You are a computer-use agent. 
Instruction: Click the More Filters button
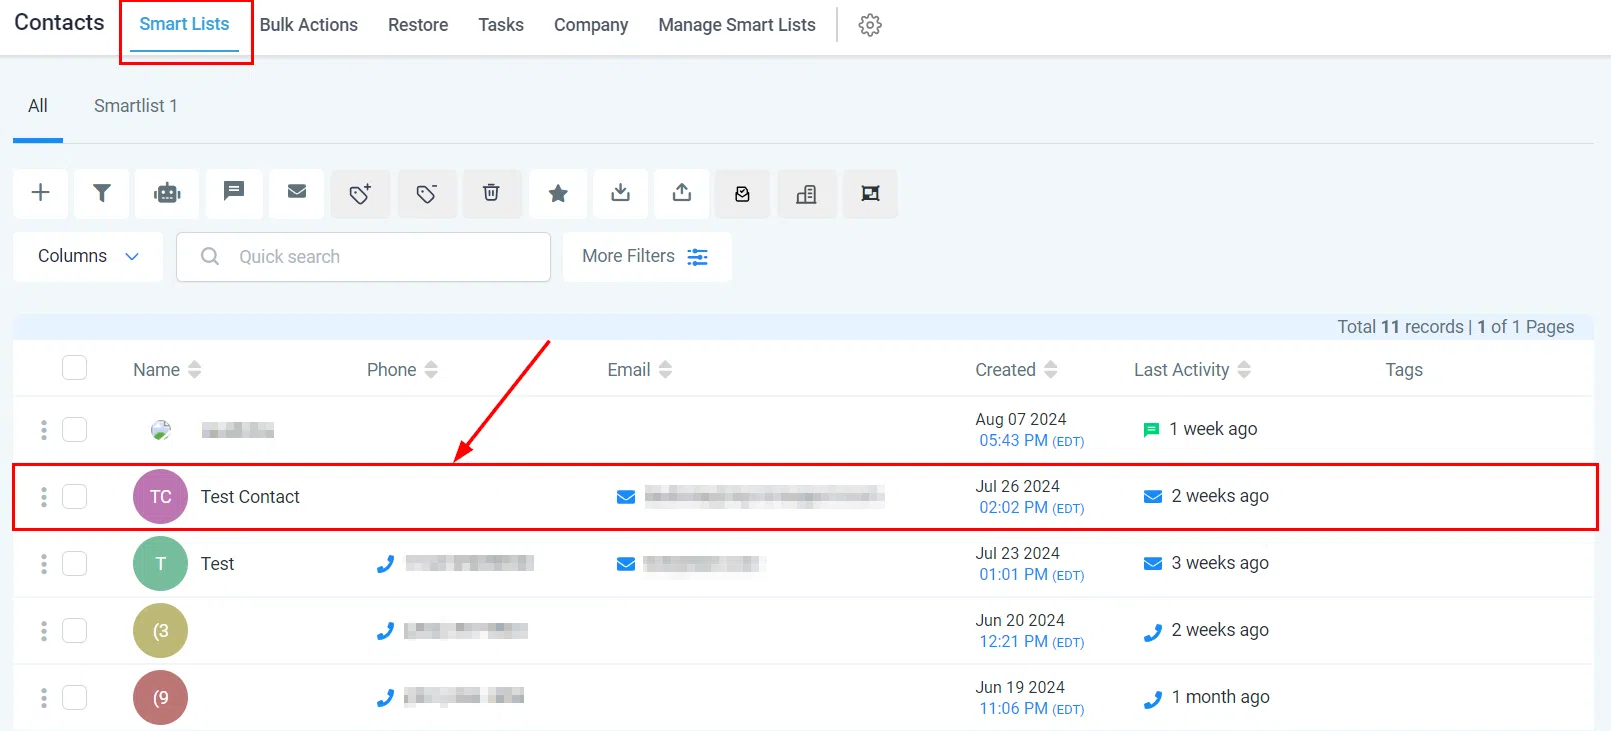647,256
